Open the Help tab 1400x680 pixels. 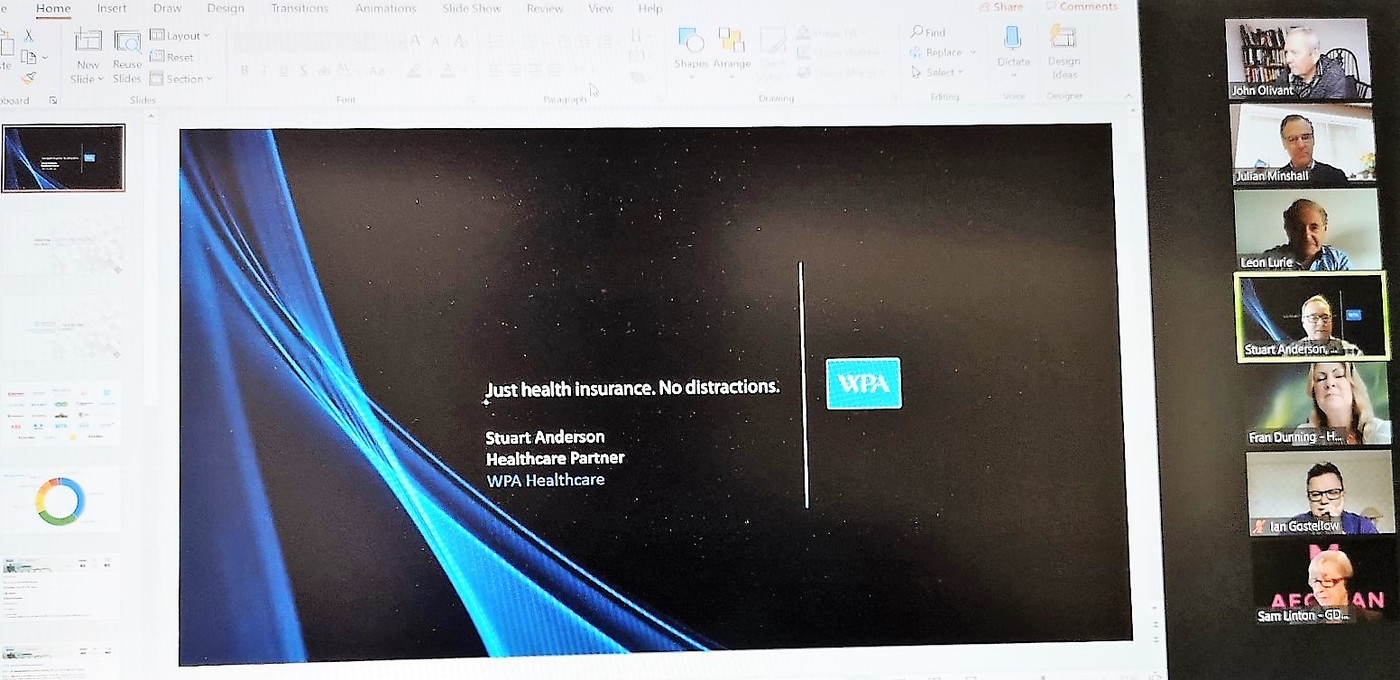click(650, 9)
